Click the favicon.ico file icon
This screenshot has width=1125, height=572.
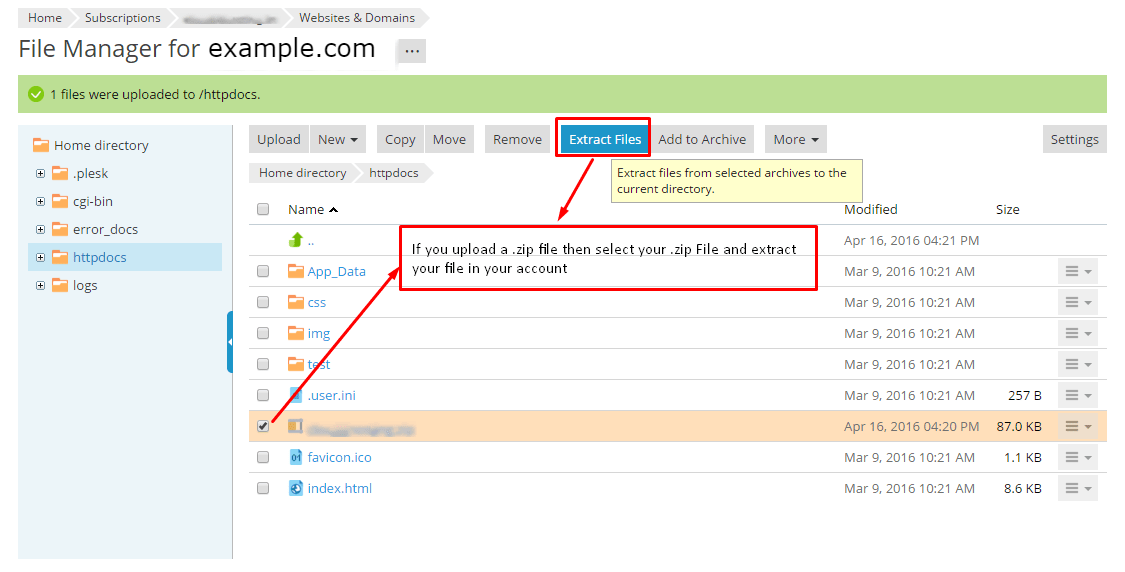295,457
